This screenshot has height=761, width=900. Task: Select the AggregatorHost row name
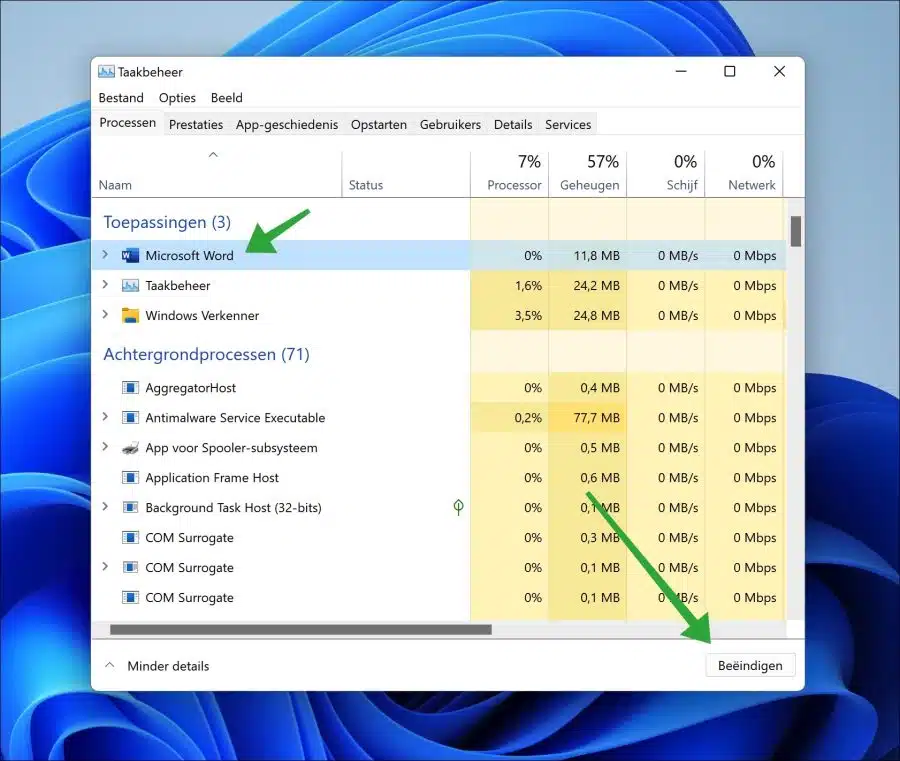coord(191,388)
